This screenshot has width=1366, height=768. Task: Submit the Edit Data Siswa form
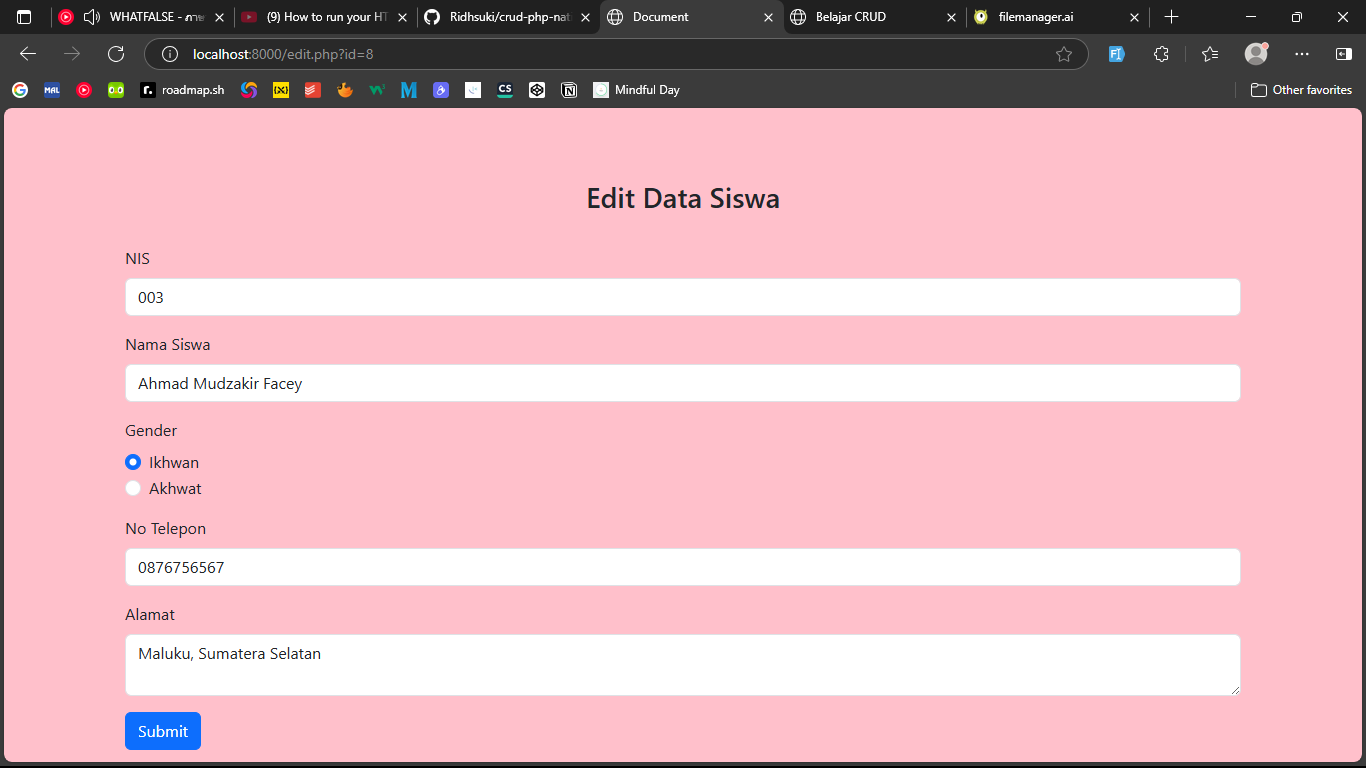coord(162,731)
